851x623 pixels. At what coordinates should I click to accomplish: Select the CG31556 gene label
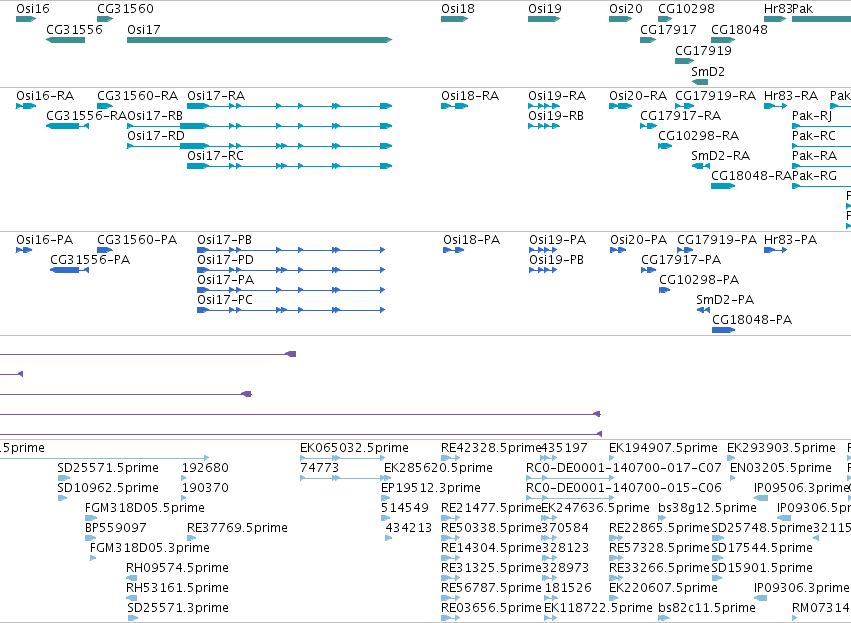[x=74, y=29]
